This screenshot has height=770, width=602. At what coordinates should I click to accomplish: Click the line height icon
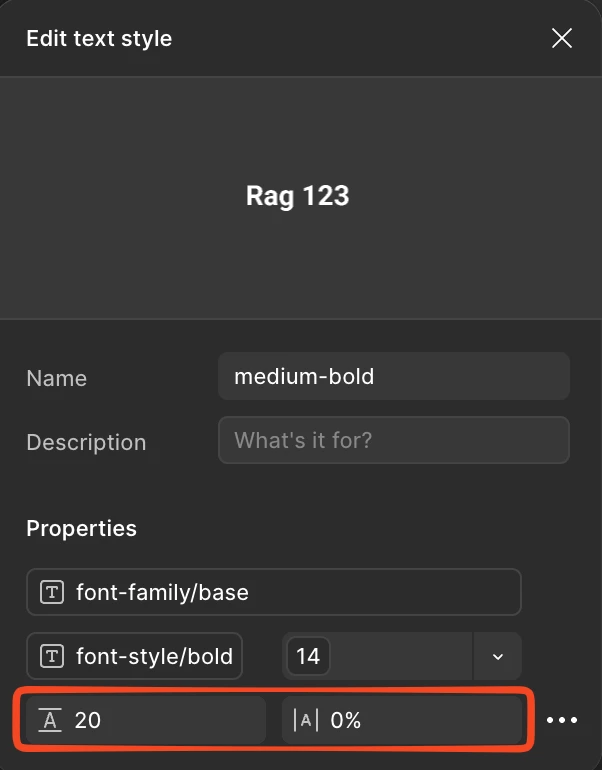tap(50, 720)
